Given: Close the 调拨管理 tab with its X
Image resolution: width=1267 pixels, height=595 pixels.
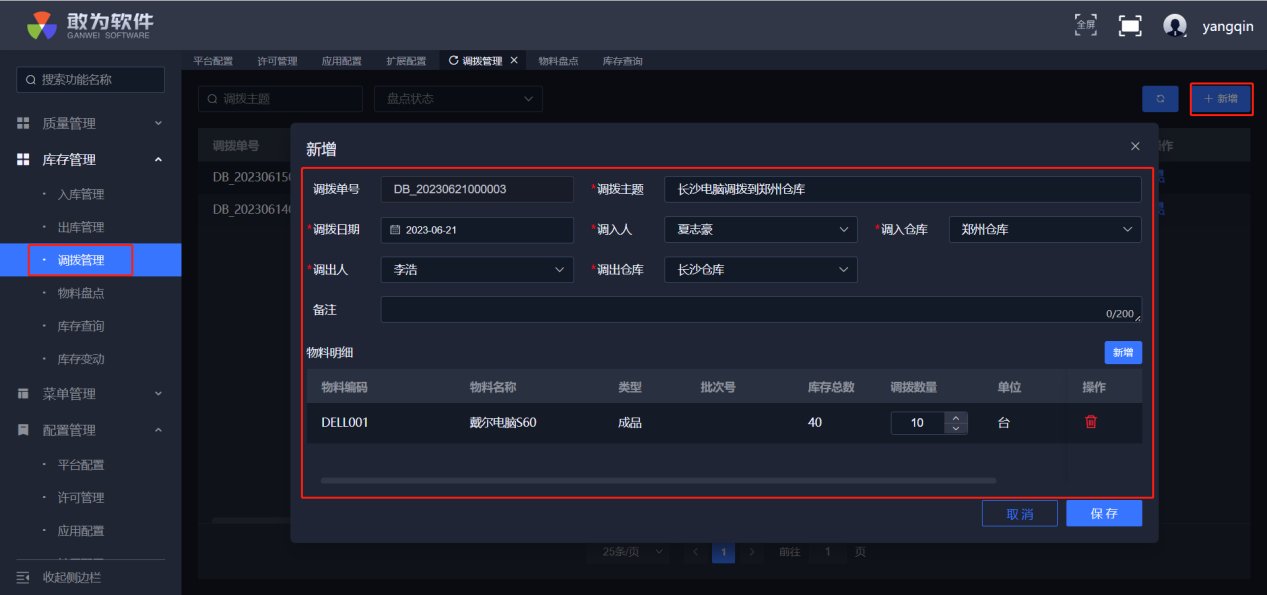Looking at the screenshot, I should tap(514, 60).
